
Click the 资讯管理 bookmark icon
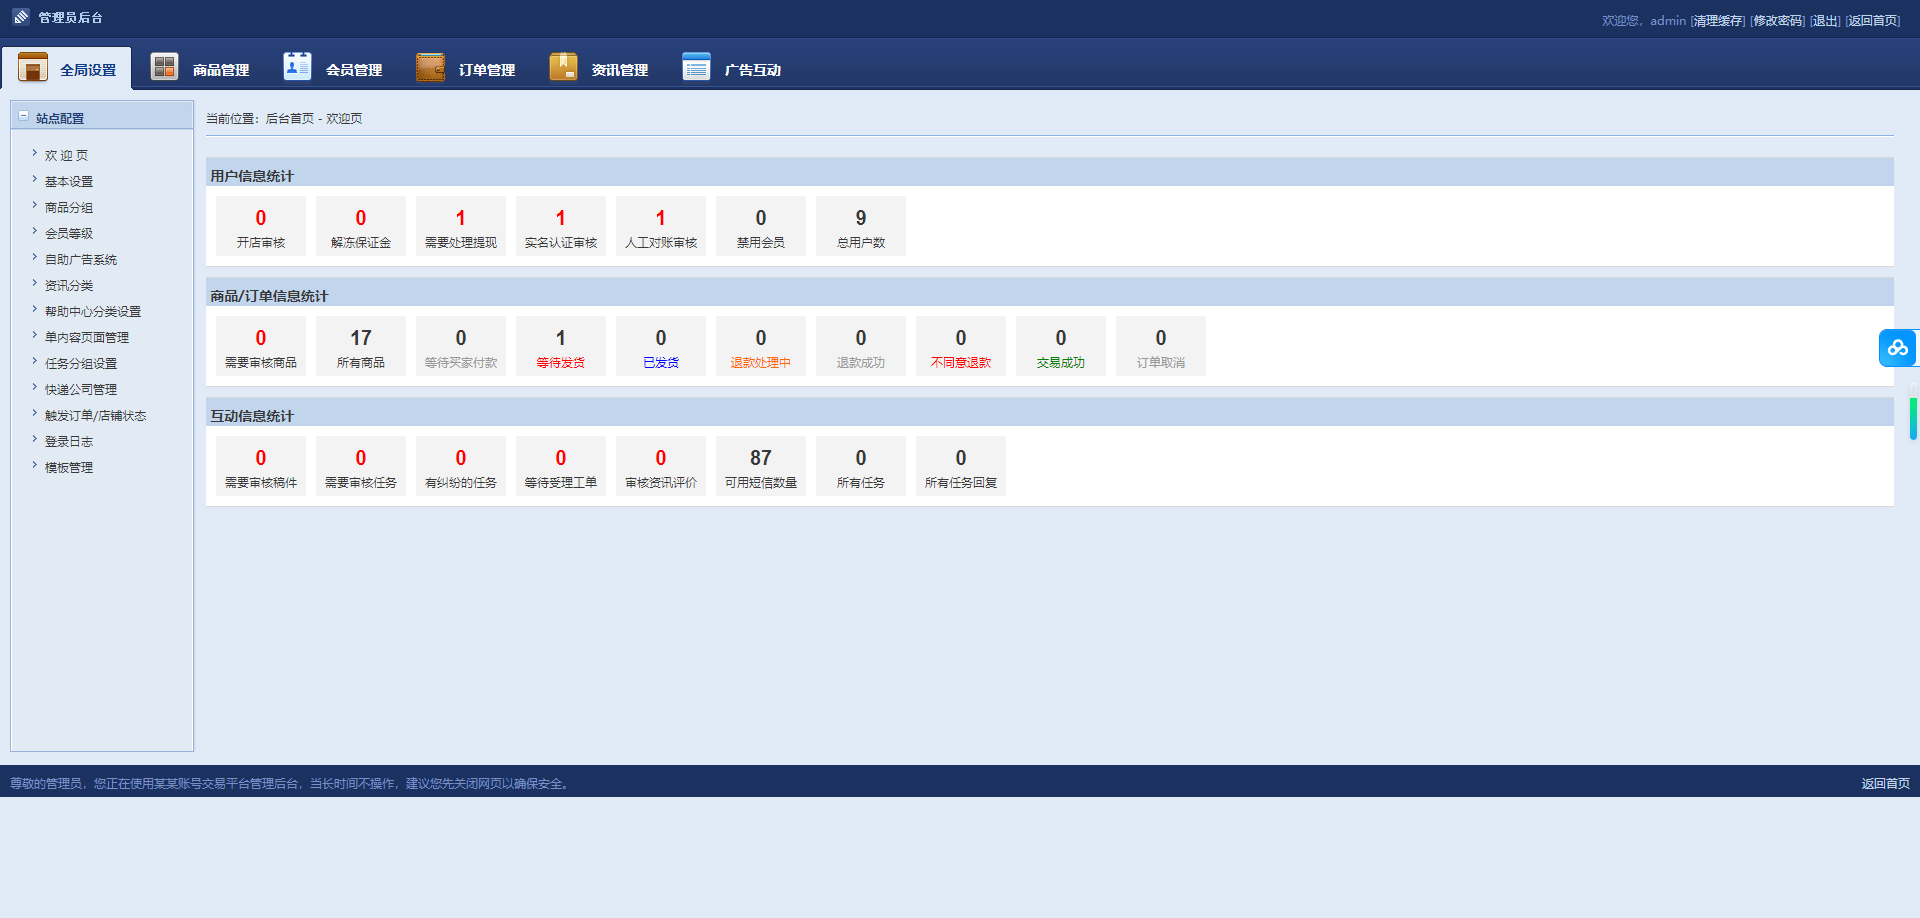click(x=563, y=67)
